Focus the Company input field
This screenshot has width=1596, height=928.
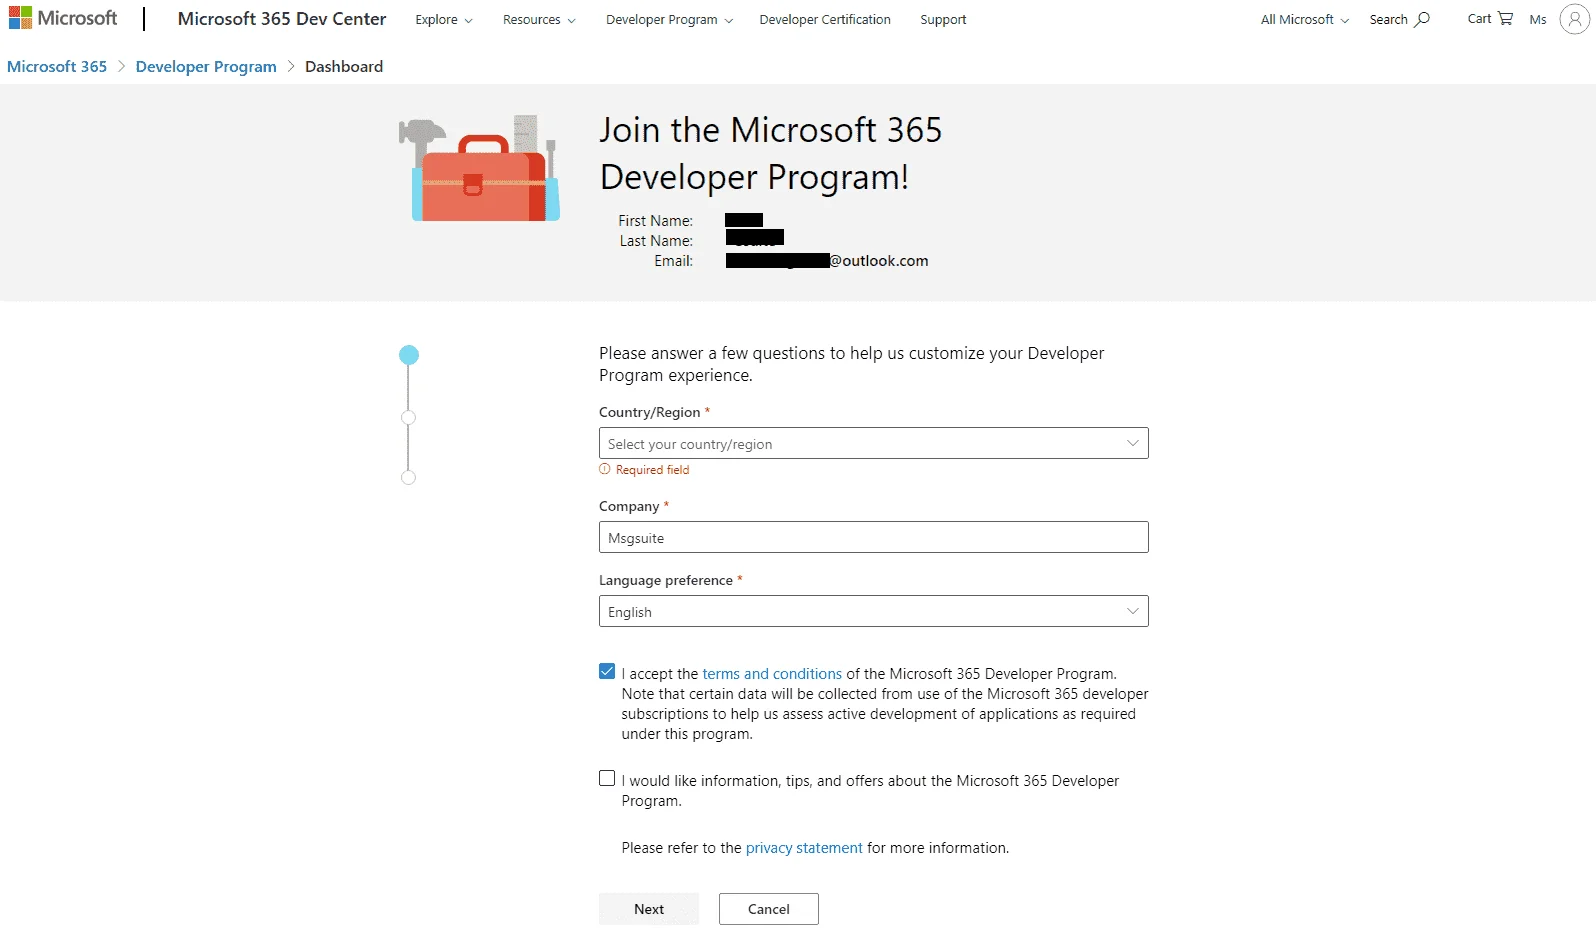[873, 537]
